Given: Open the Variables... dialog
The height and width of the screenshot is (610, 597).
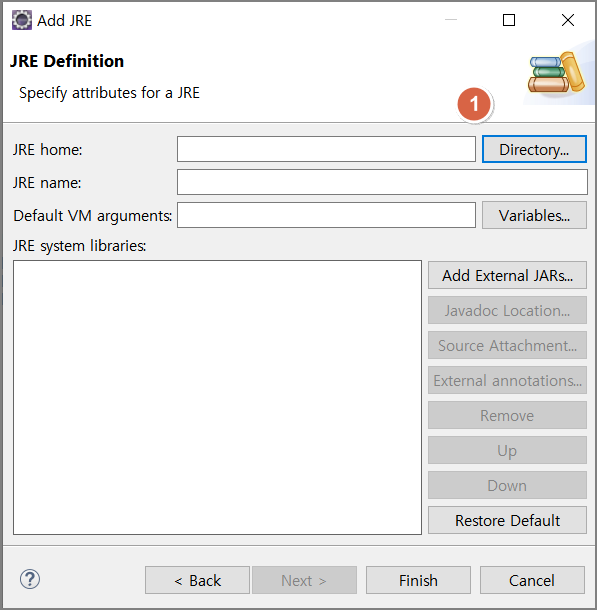Looking at the screenshot, I should 534,215.
